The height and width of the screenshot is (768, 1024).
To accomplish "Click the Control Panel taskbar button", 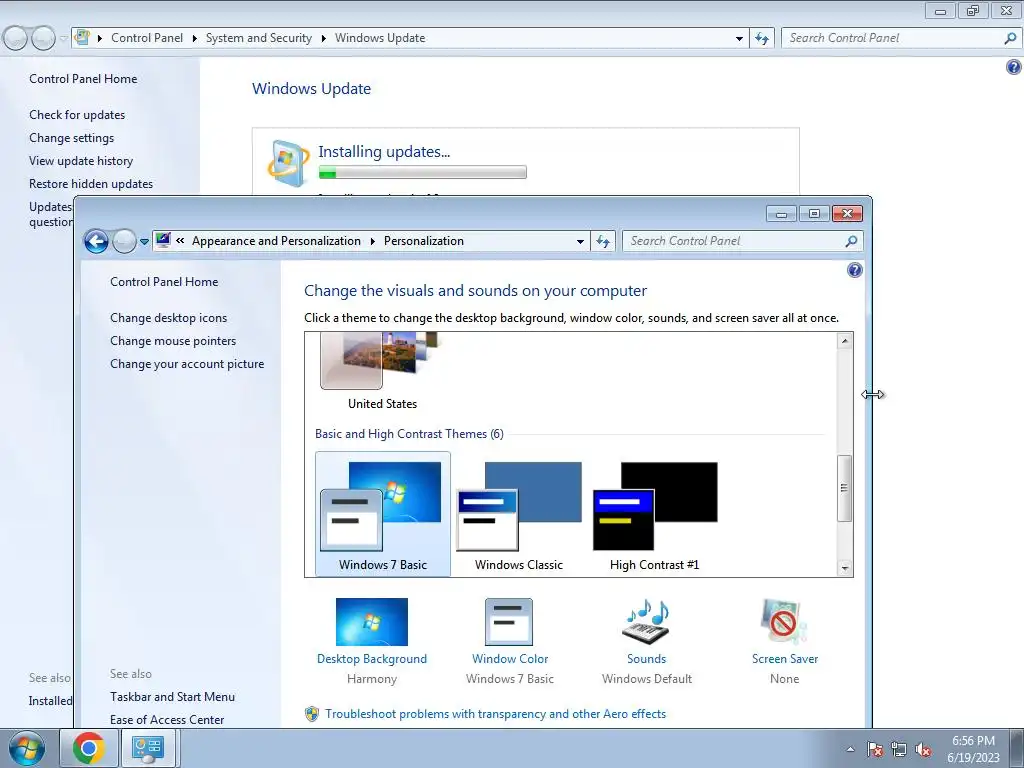I will pos(148,748).
